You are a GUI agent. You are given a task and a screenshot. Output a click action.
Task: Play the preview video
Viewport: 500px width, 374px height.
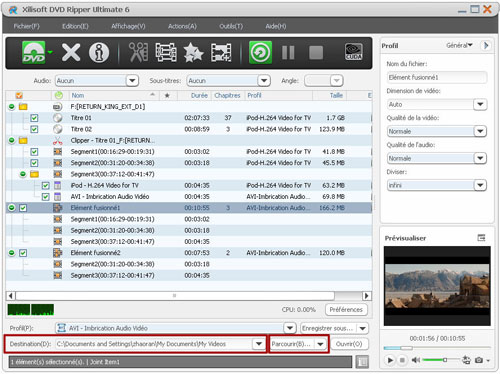(390, 360)
